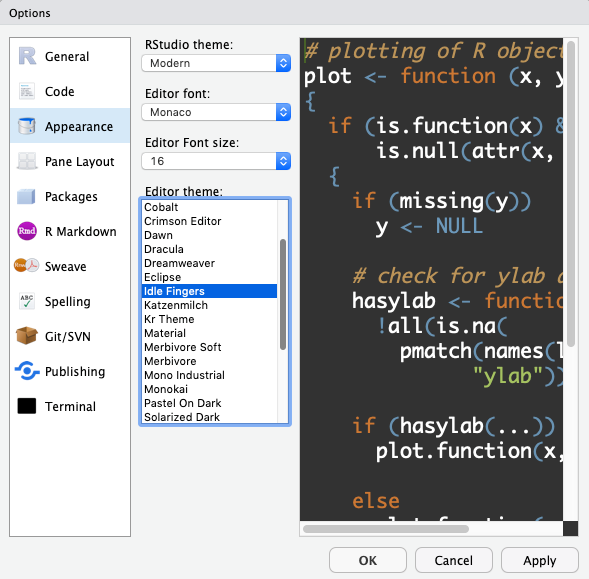Click Apply to save theme changes

tap(539, 560)
